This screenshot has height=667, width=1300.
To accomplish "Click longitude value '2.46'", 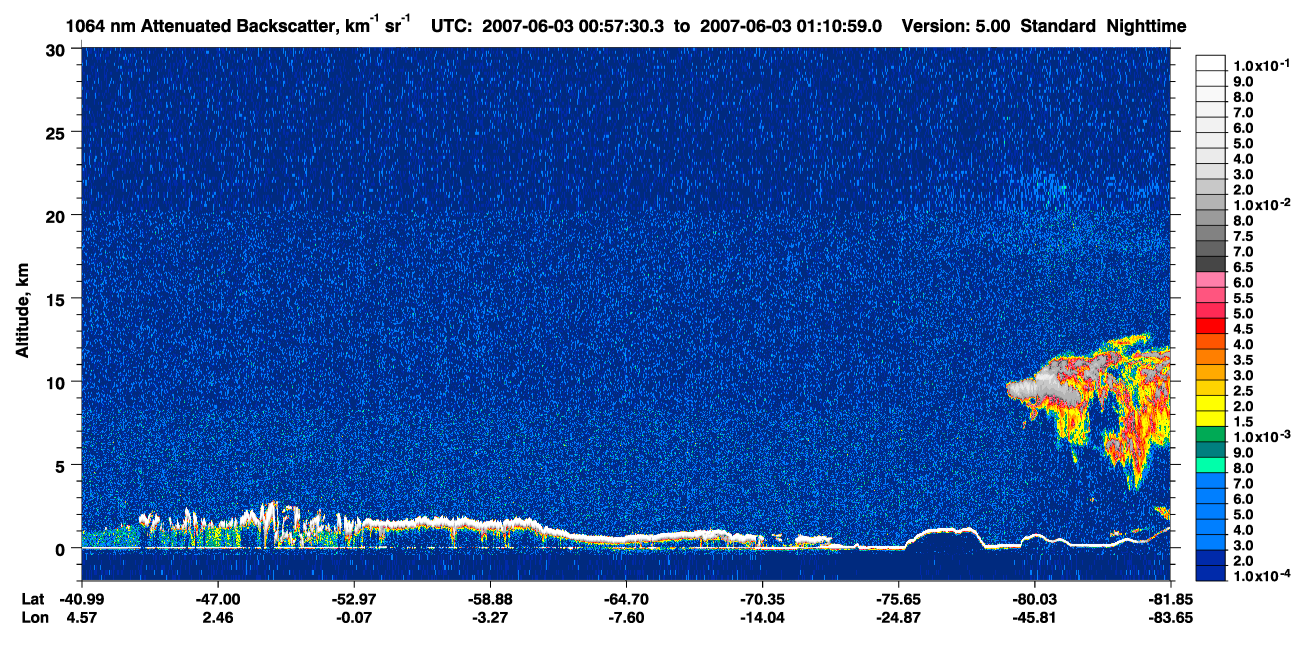I will click(217, 617).
